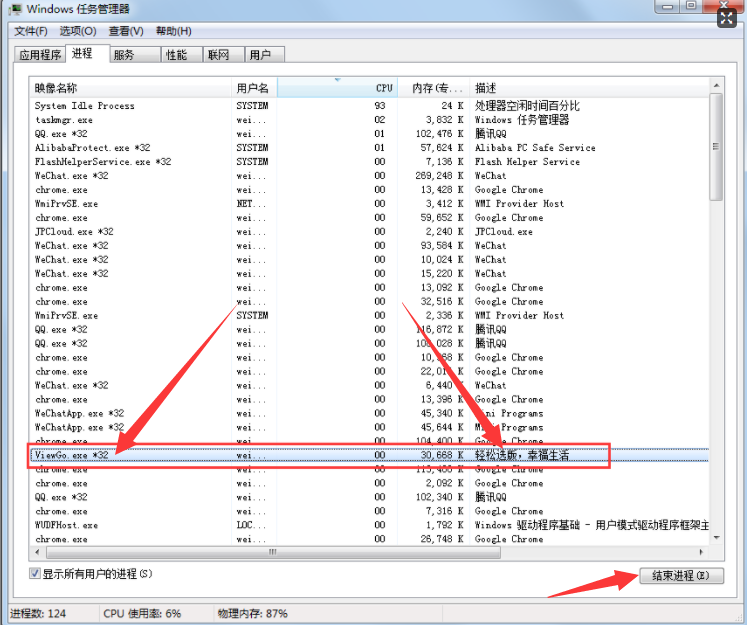
Task: Select WeChat.exe with 93,584 K memory
Action: [x=369, y=245]
